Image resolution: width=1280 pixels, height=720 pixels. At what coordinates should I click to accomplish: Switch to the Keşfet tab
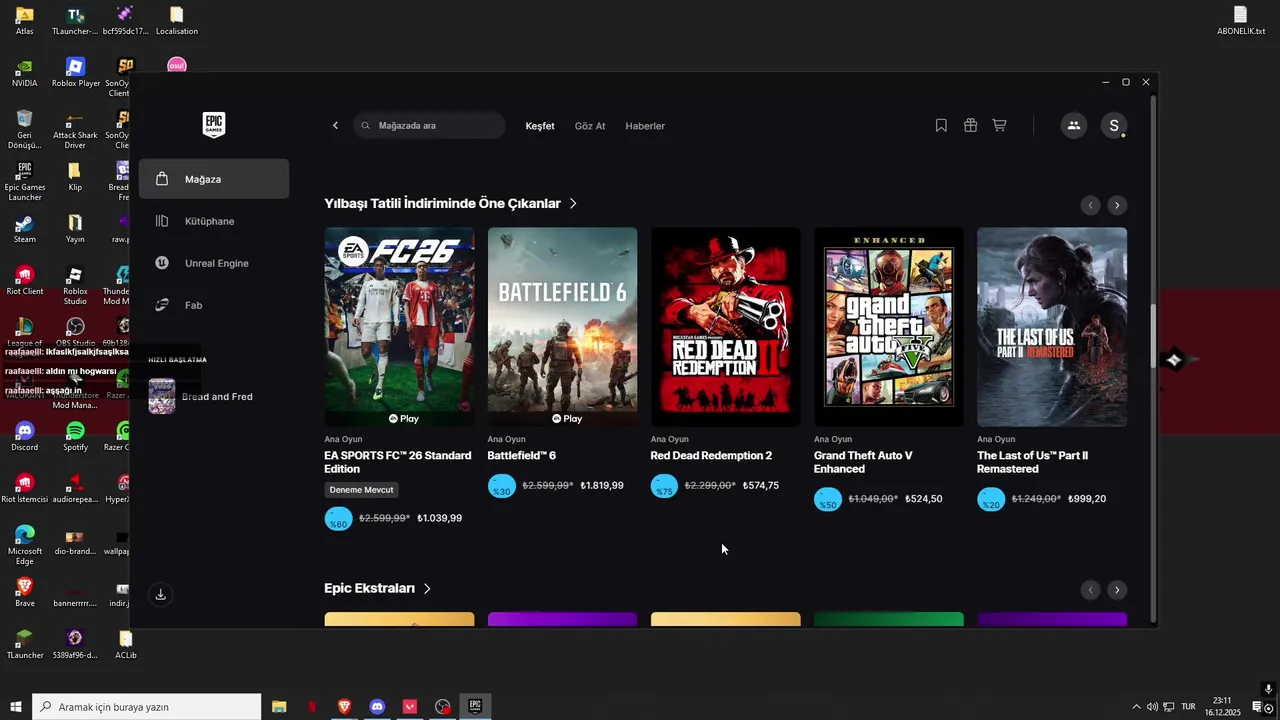click(540, 126)
